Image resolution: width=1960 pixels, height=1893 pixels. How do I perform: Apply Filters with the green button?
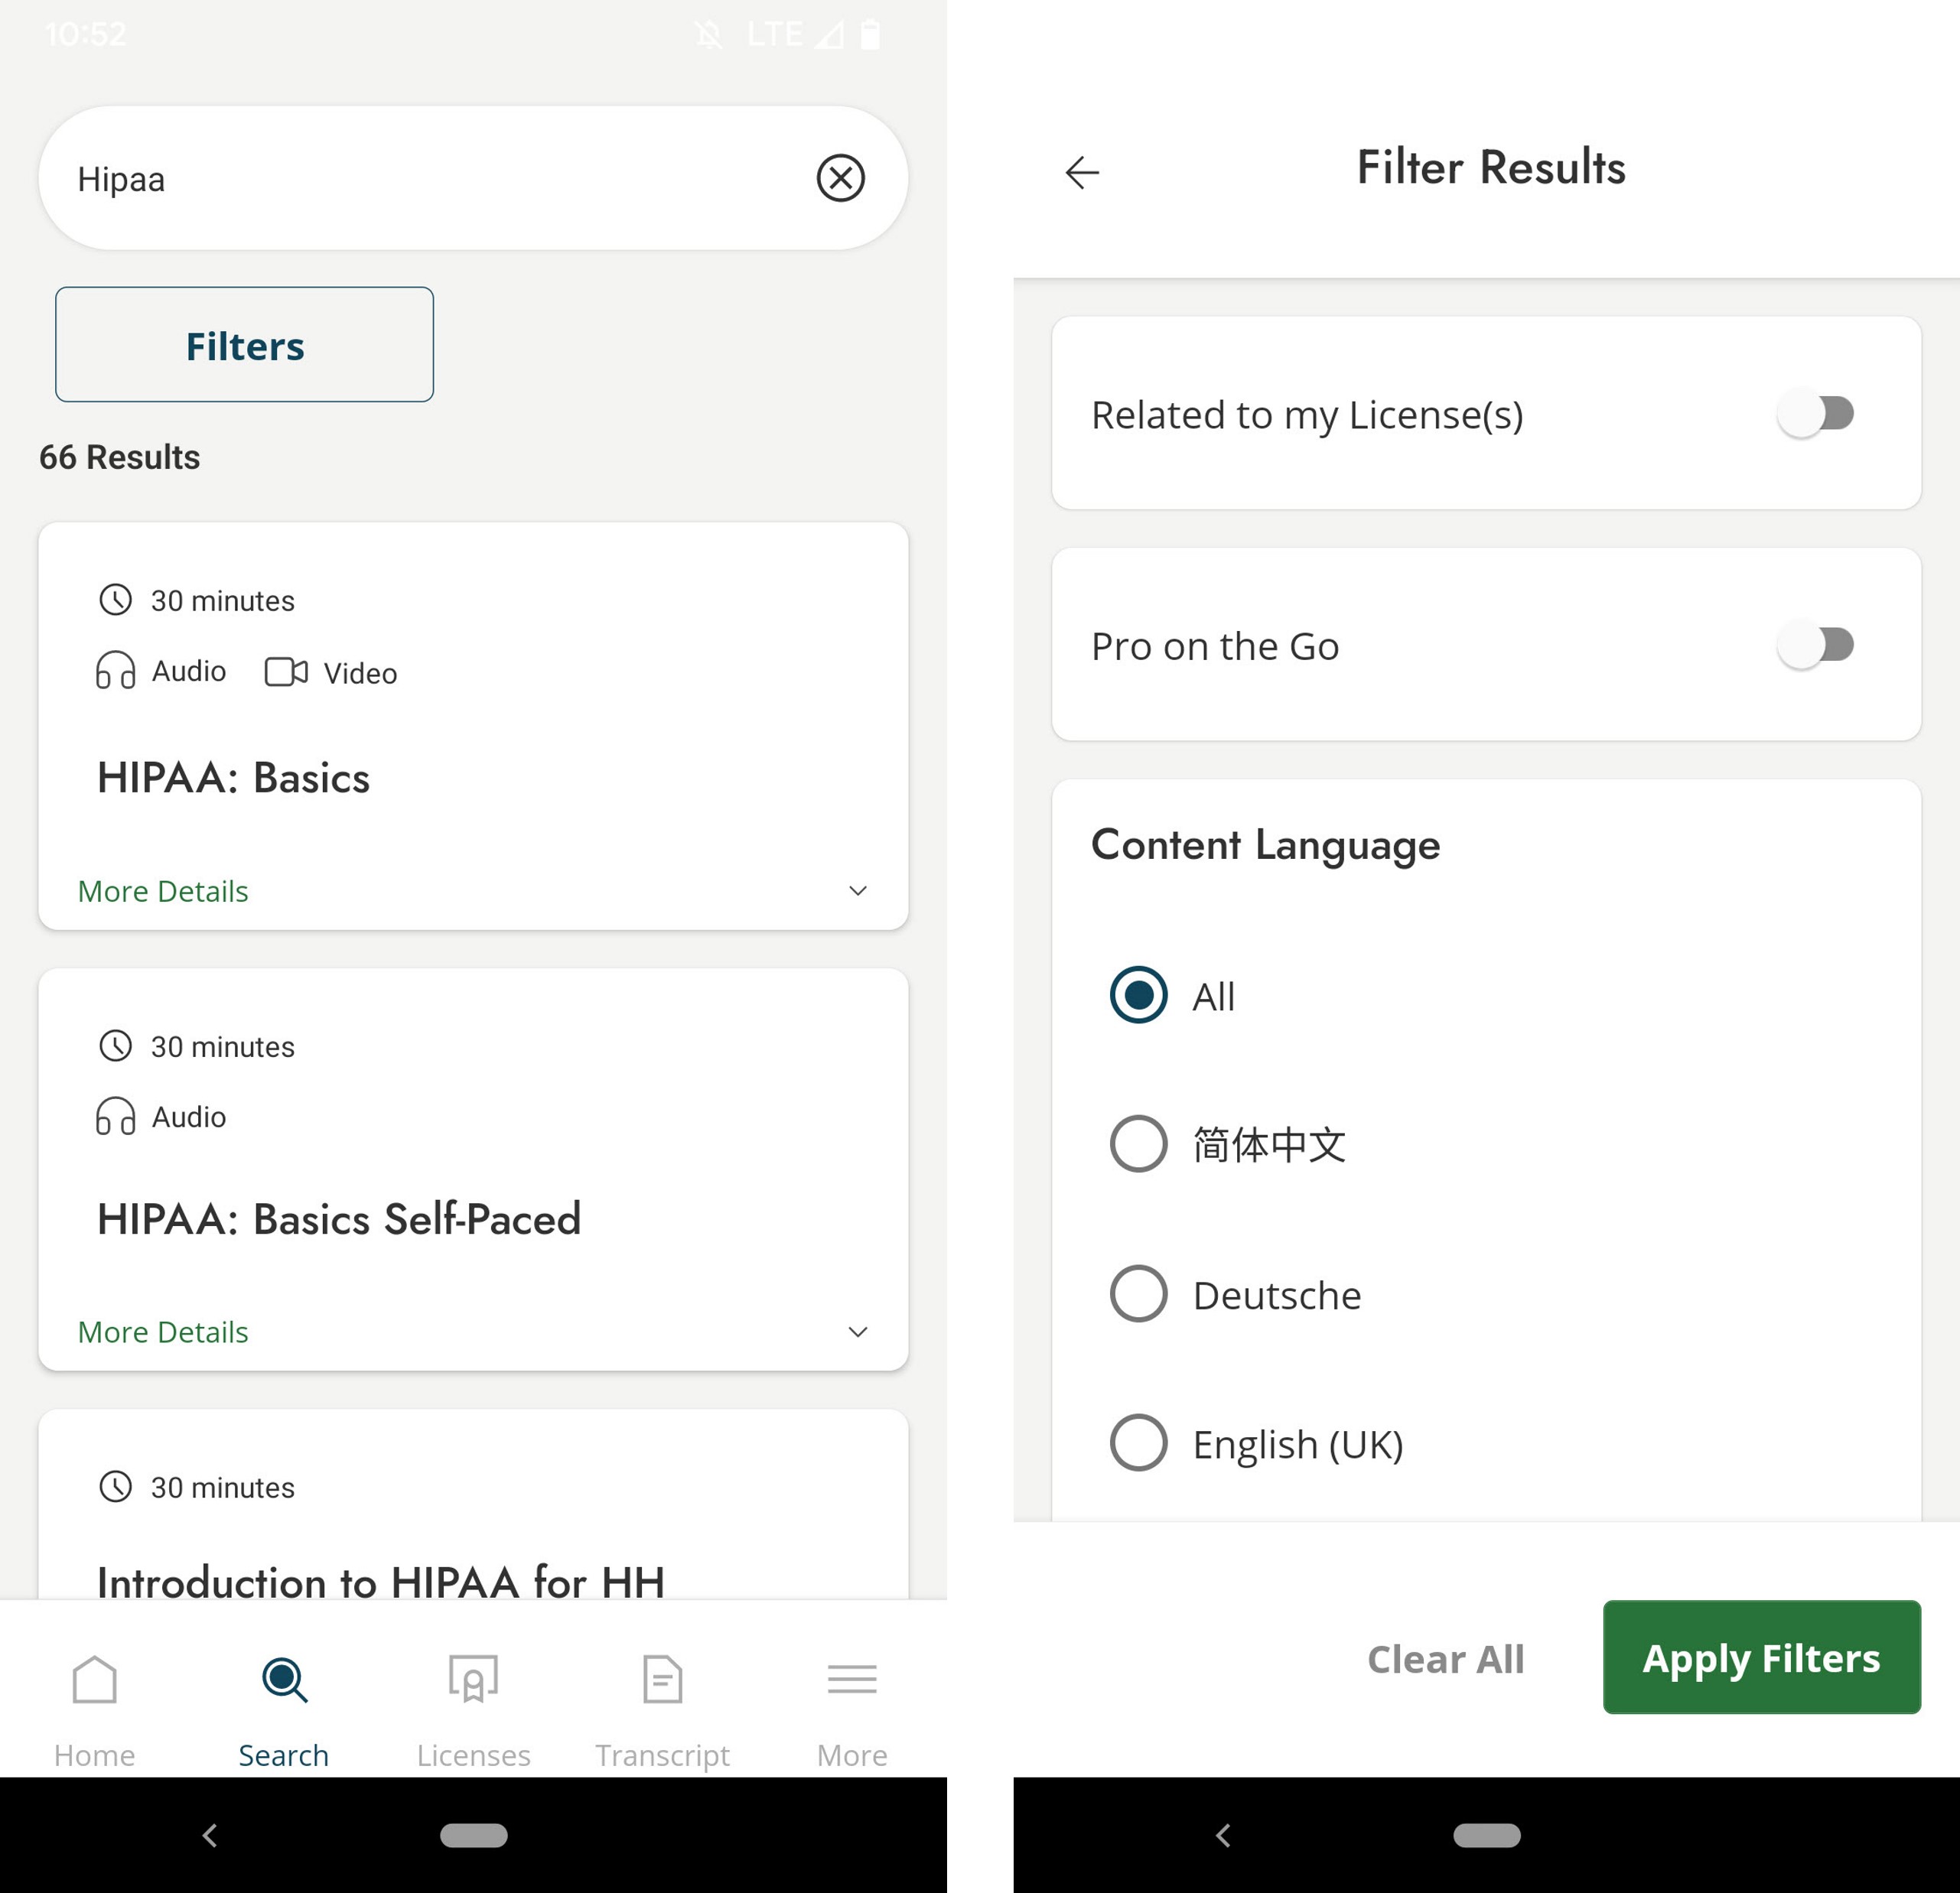point(1761,1657)
